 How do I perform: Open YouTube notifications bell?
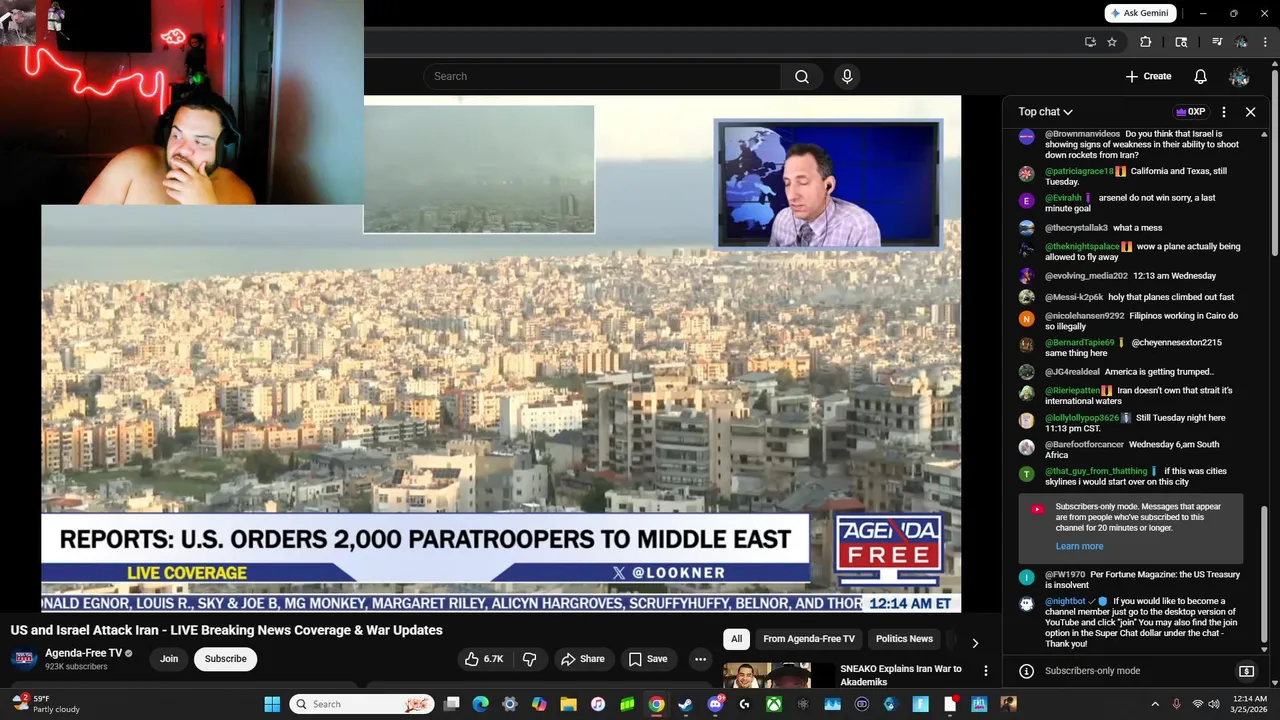tap(1201, 76)
